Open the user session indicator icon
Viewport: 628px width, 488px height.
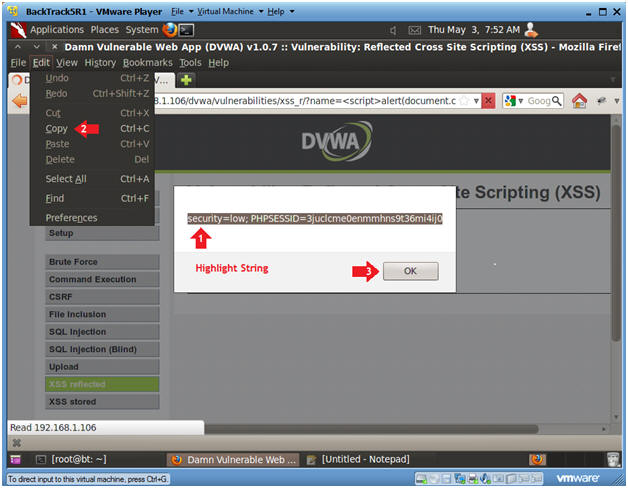click(531, 30)
